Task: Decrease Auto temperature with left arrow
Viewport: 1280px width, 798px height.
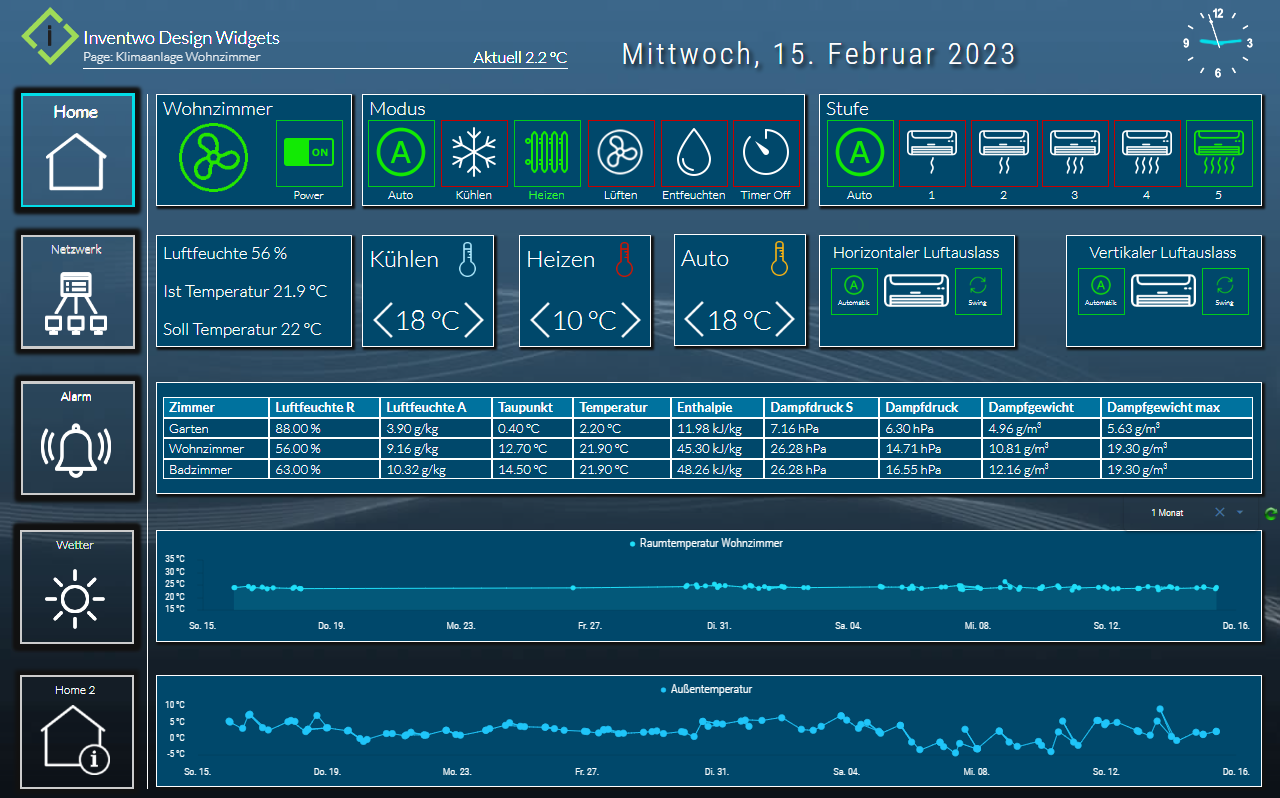Action: pos(695,320)
